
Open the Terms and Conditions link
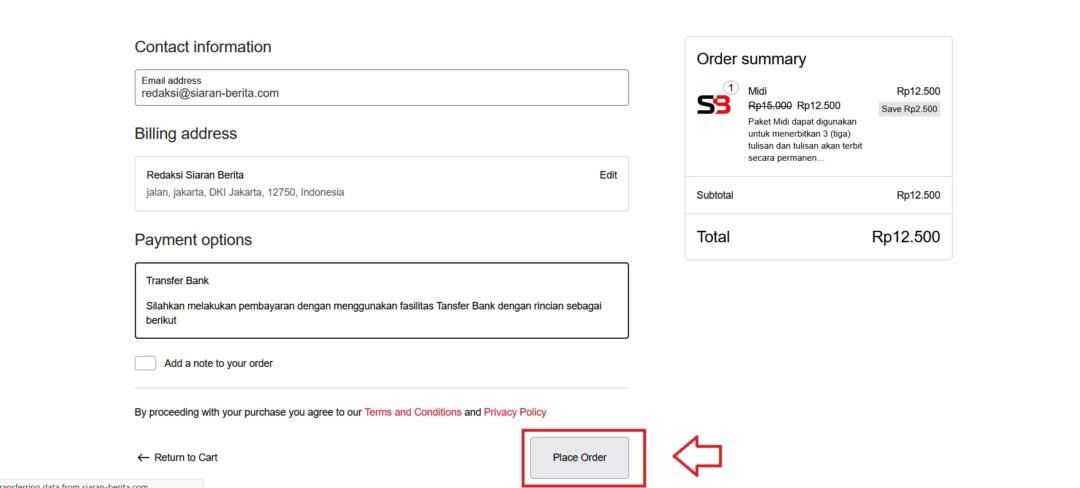point(413,412)
